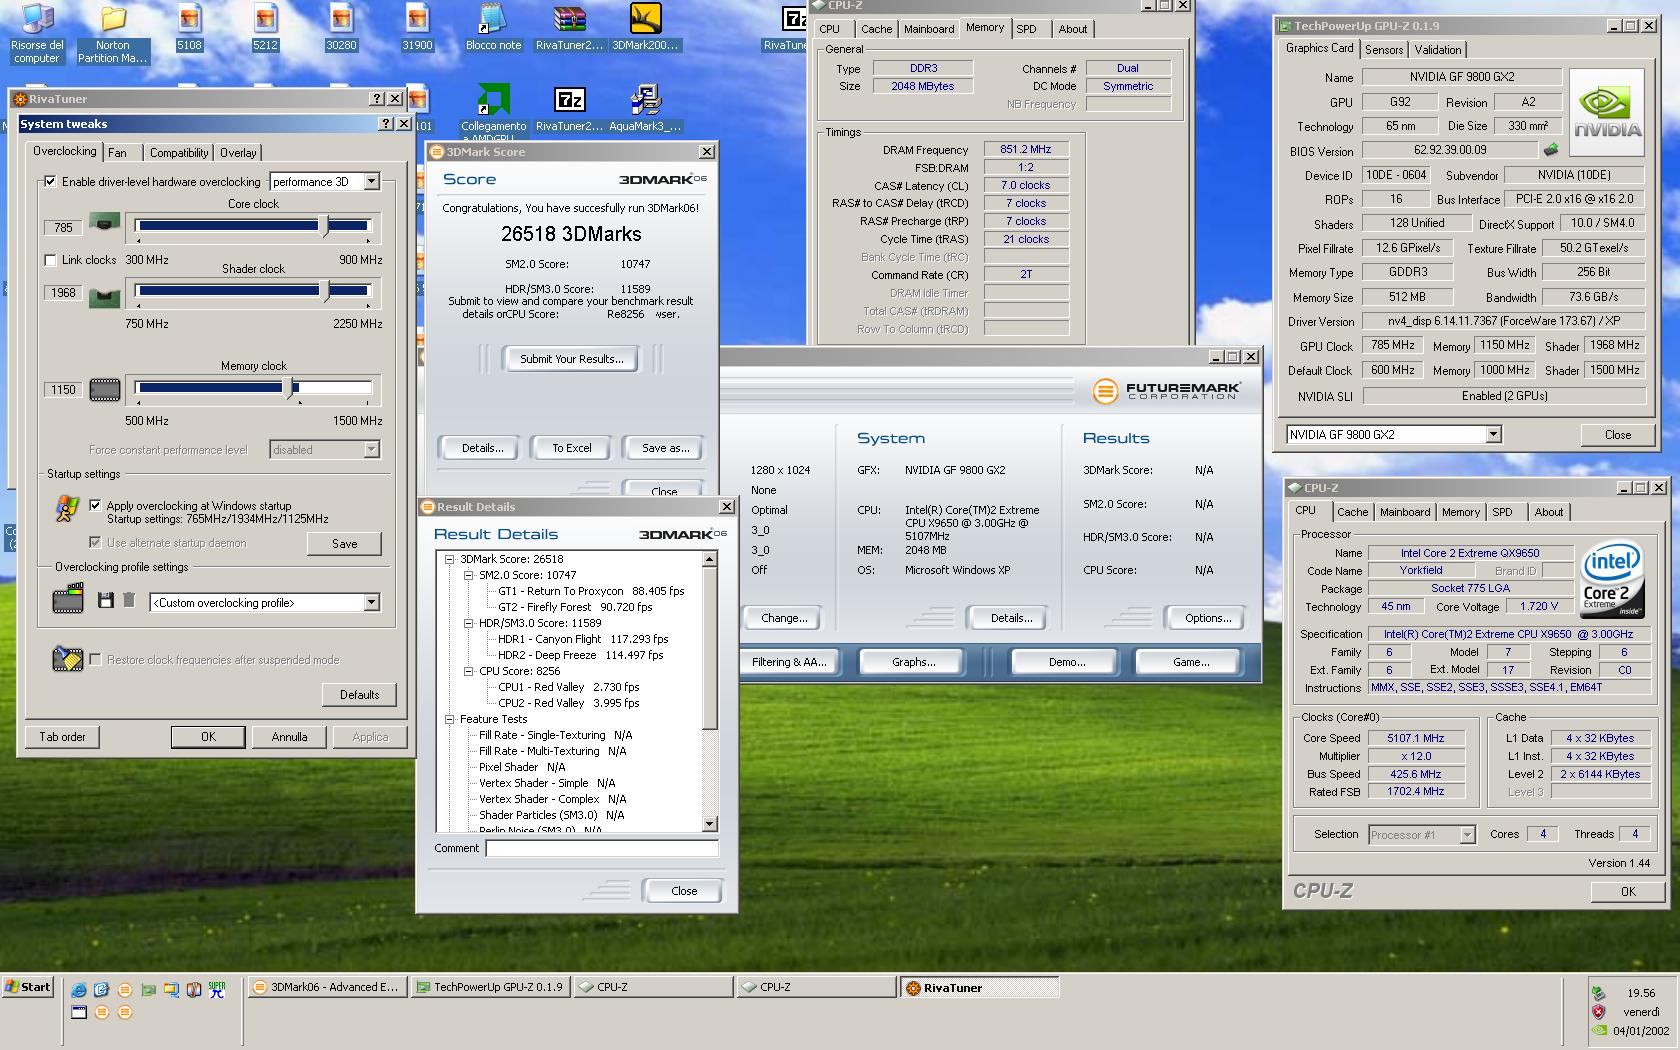
Task: Open Norton Partition Magic folder icon
Action: 113,33
